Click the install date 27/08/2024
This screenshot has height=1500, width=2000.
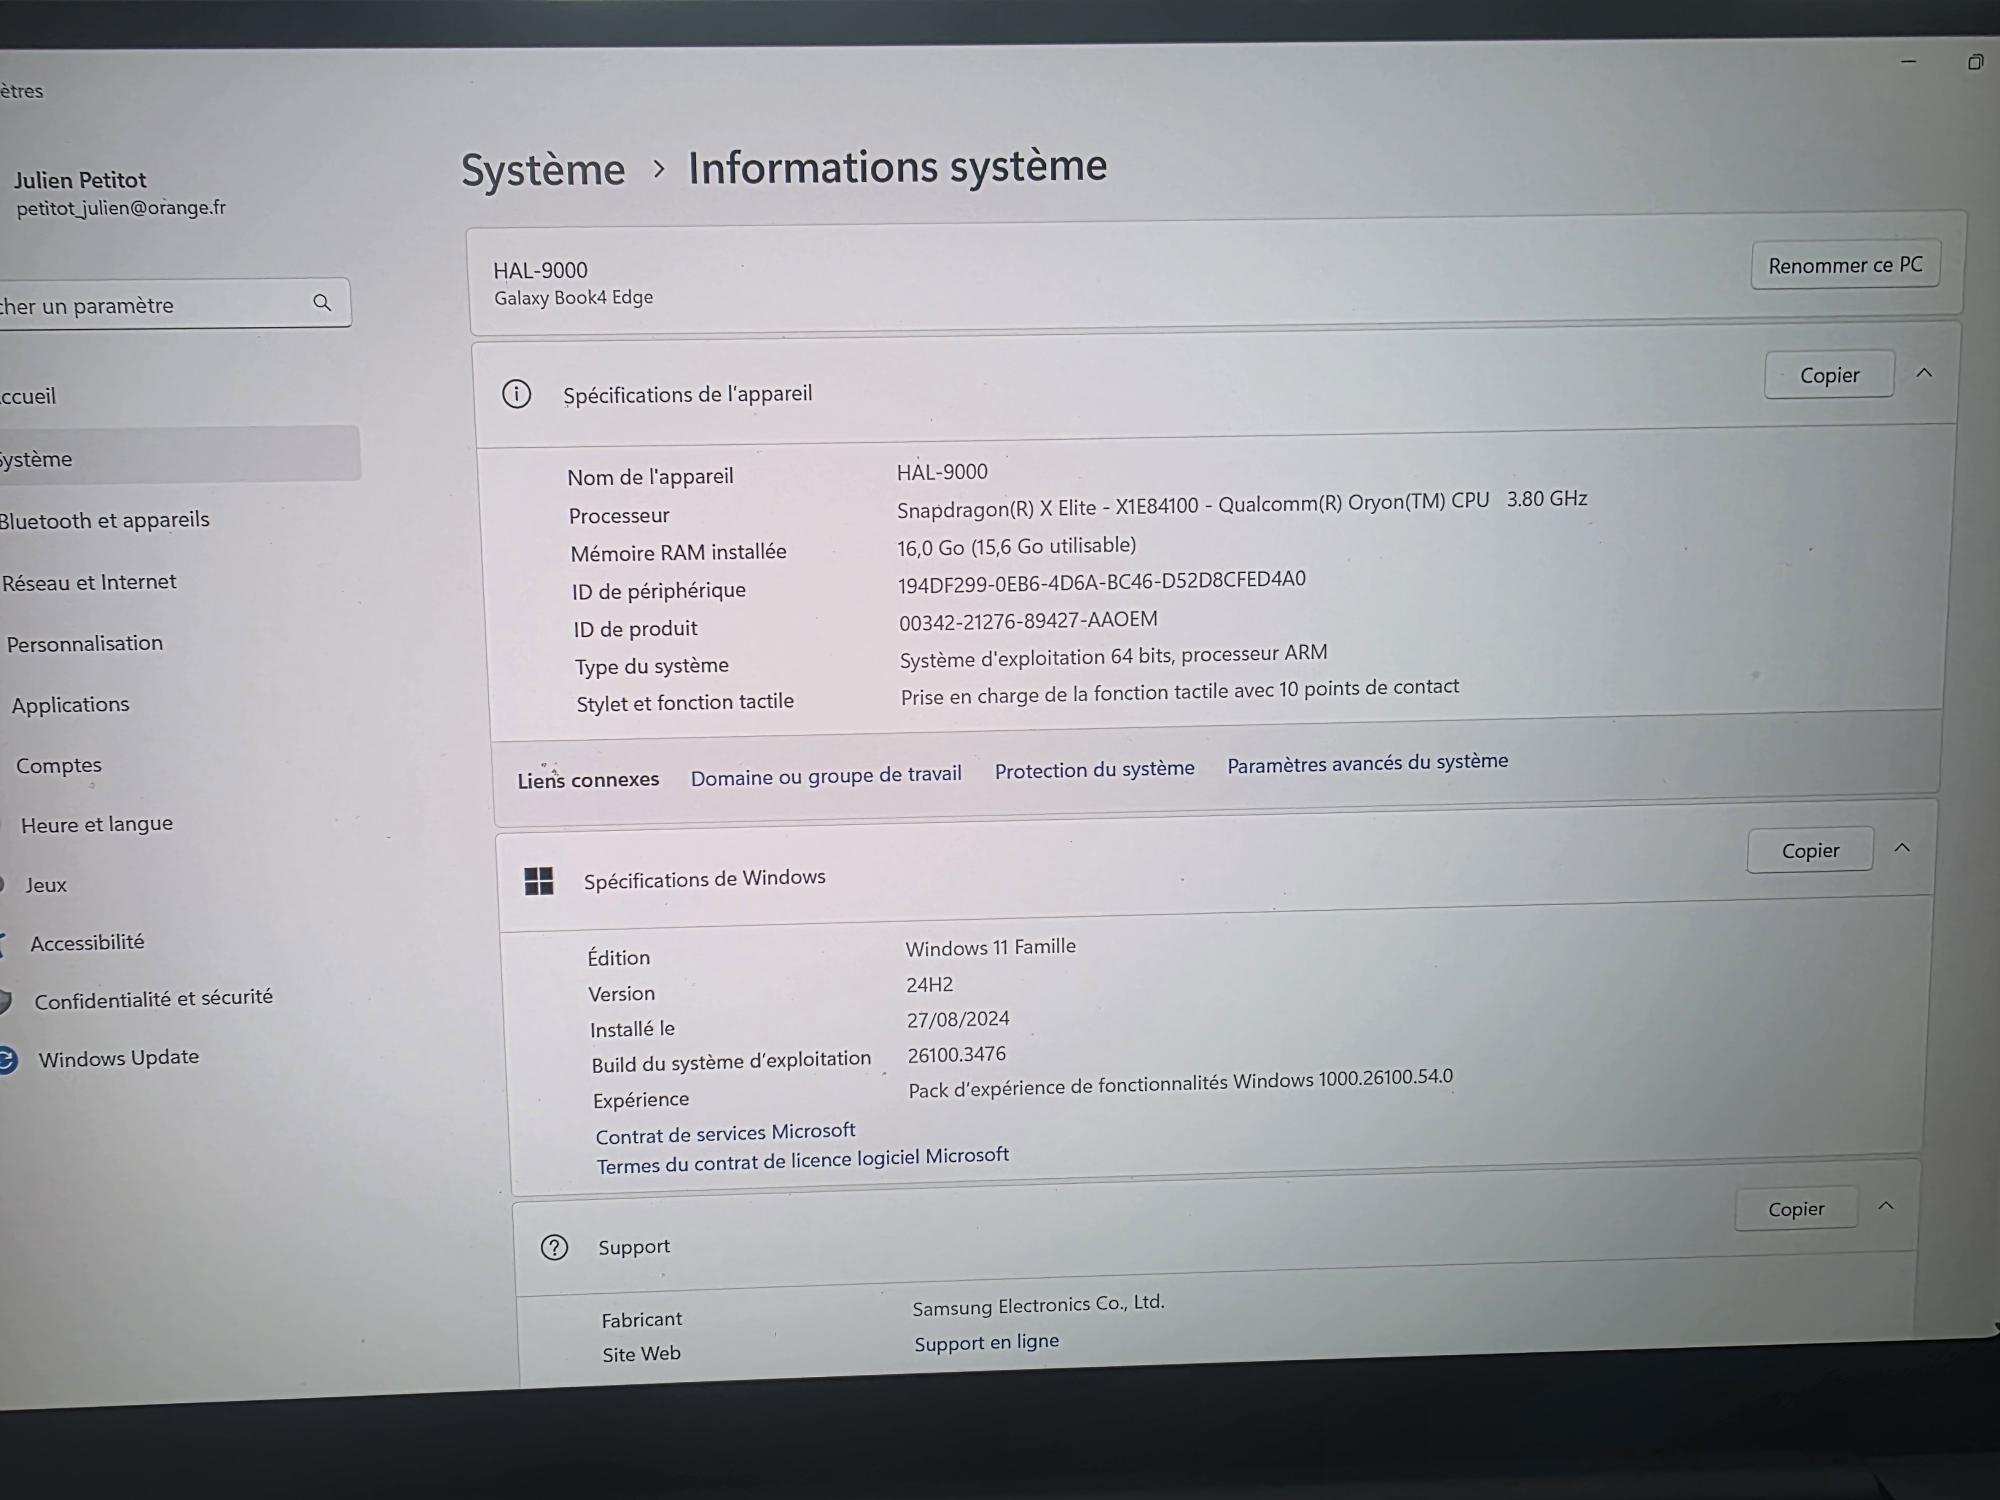coord(958,1020)
